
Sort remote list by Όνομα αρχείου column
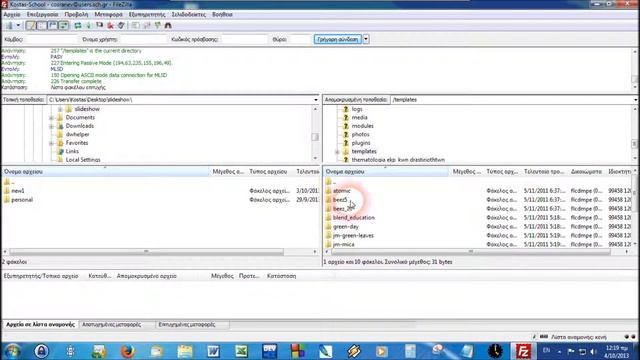386,172
